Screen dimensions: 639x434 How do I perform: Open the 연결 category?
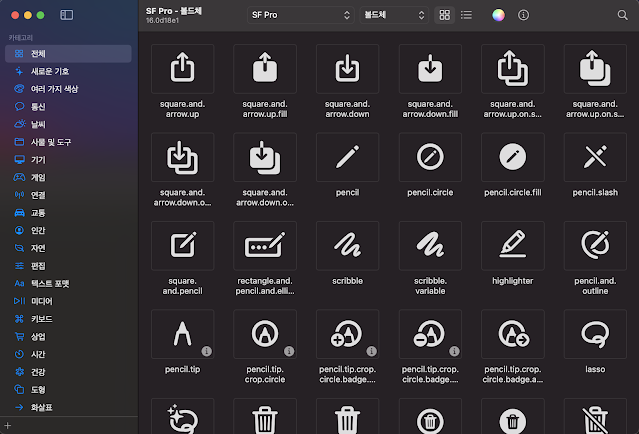(68, 195)
